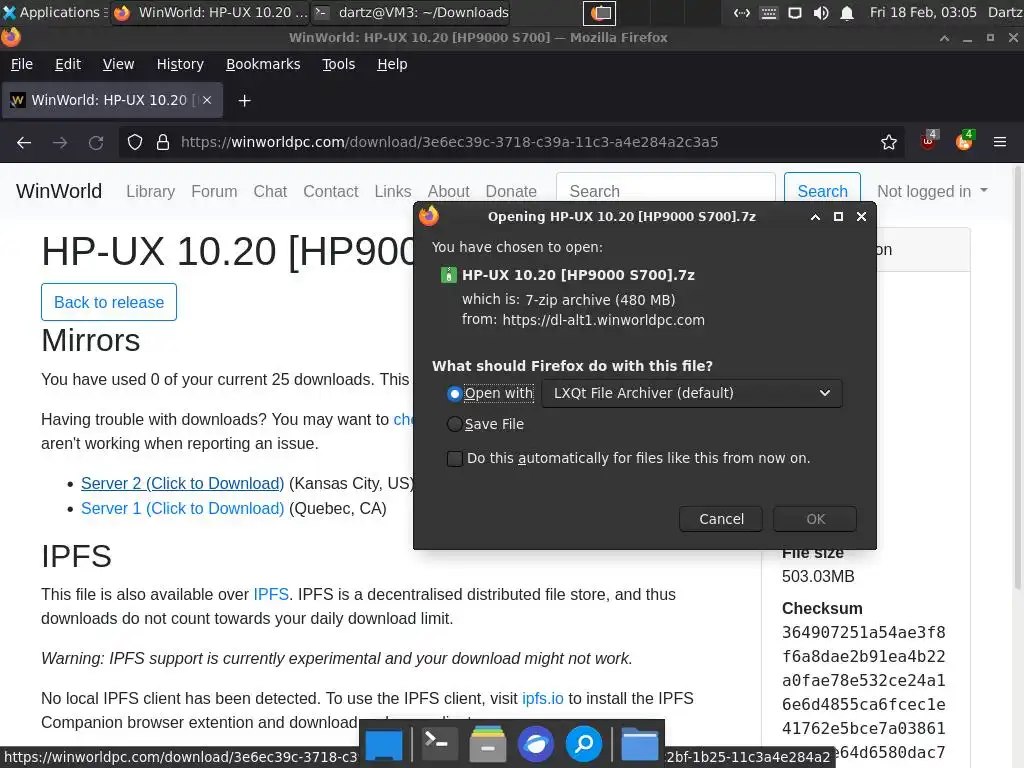Open the tracking protection shield icon
The height and width of the screenshot is (768, 1024).
point(135,142)
